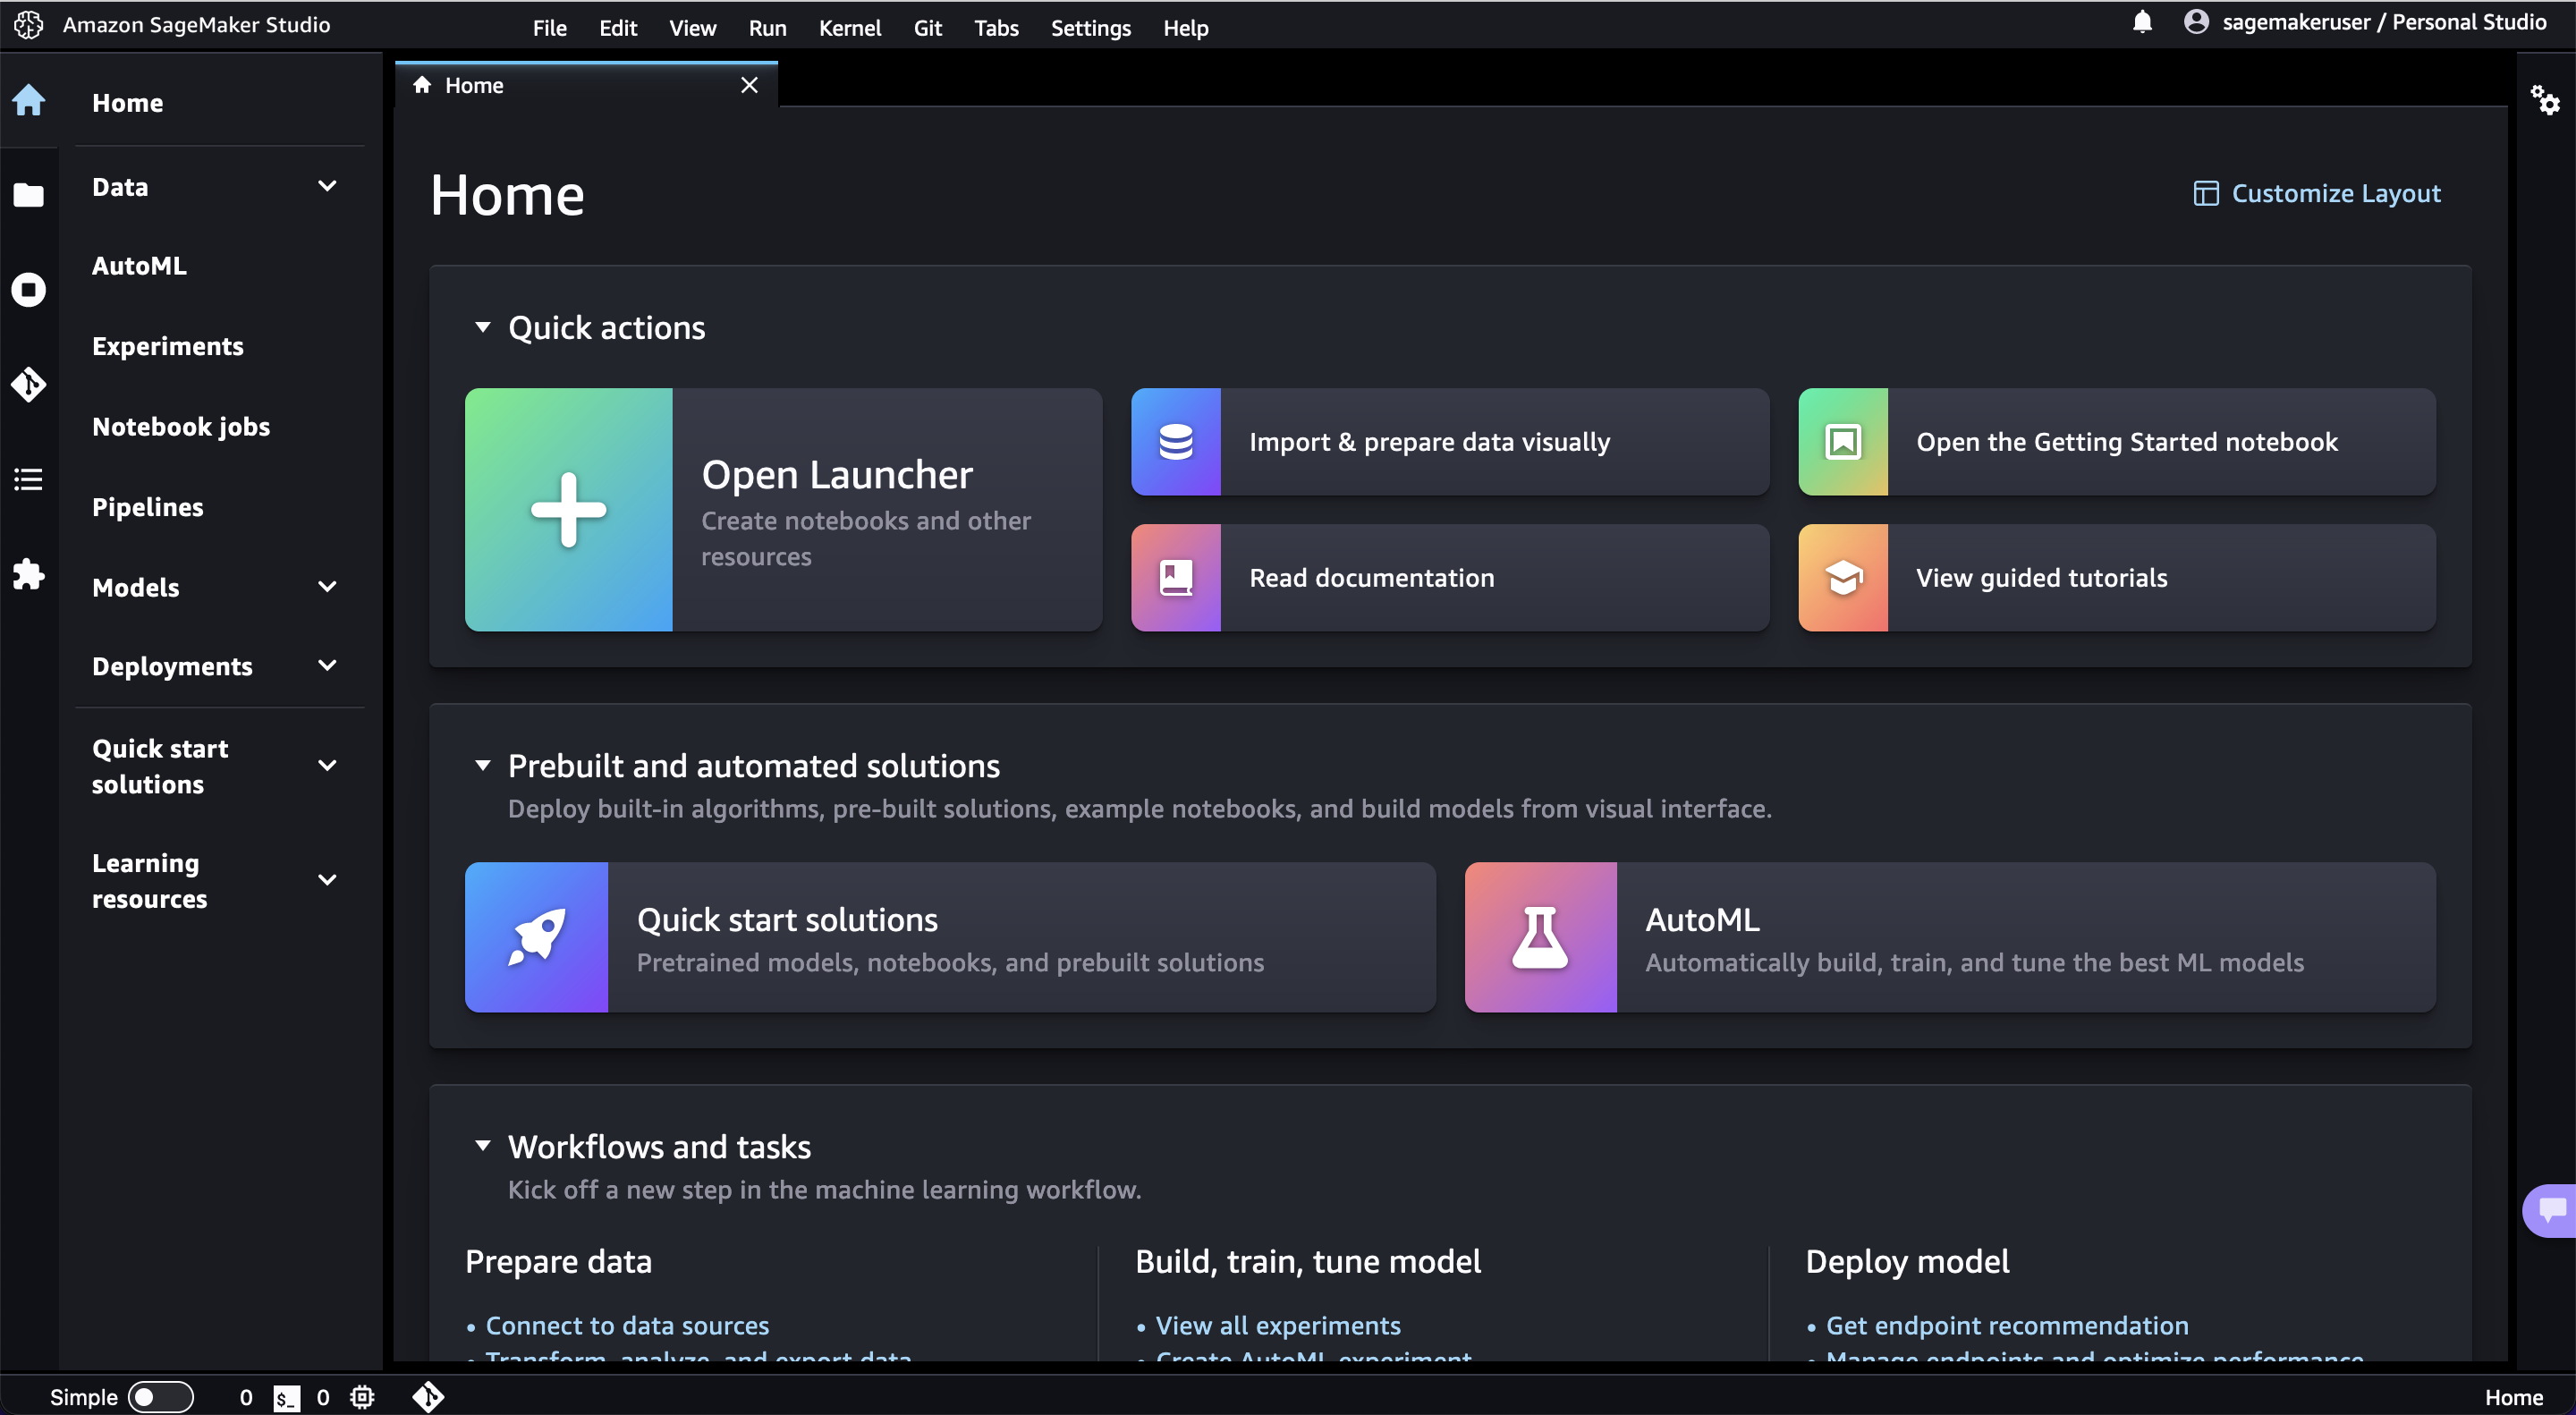Open the Extension Manager puzzle icon
Image resolution: width=2576 pixels, height=1415 pixels.
pos(29,574)
